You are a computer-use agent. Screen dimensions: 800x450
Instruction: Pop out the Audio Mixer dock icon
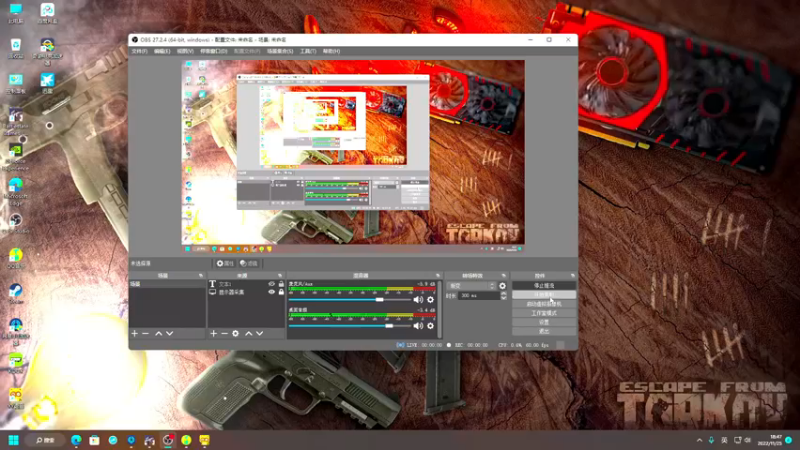point(438,276)
